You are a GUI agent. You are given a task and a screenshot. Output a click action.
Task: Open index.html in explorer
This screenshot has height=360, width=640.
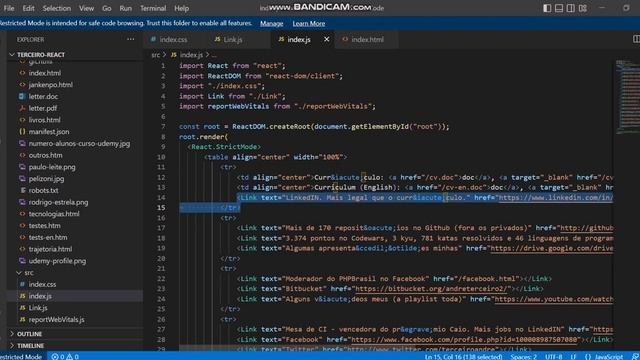[44, 73]
